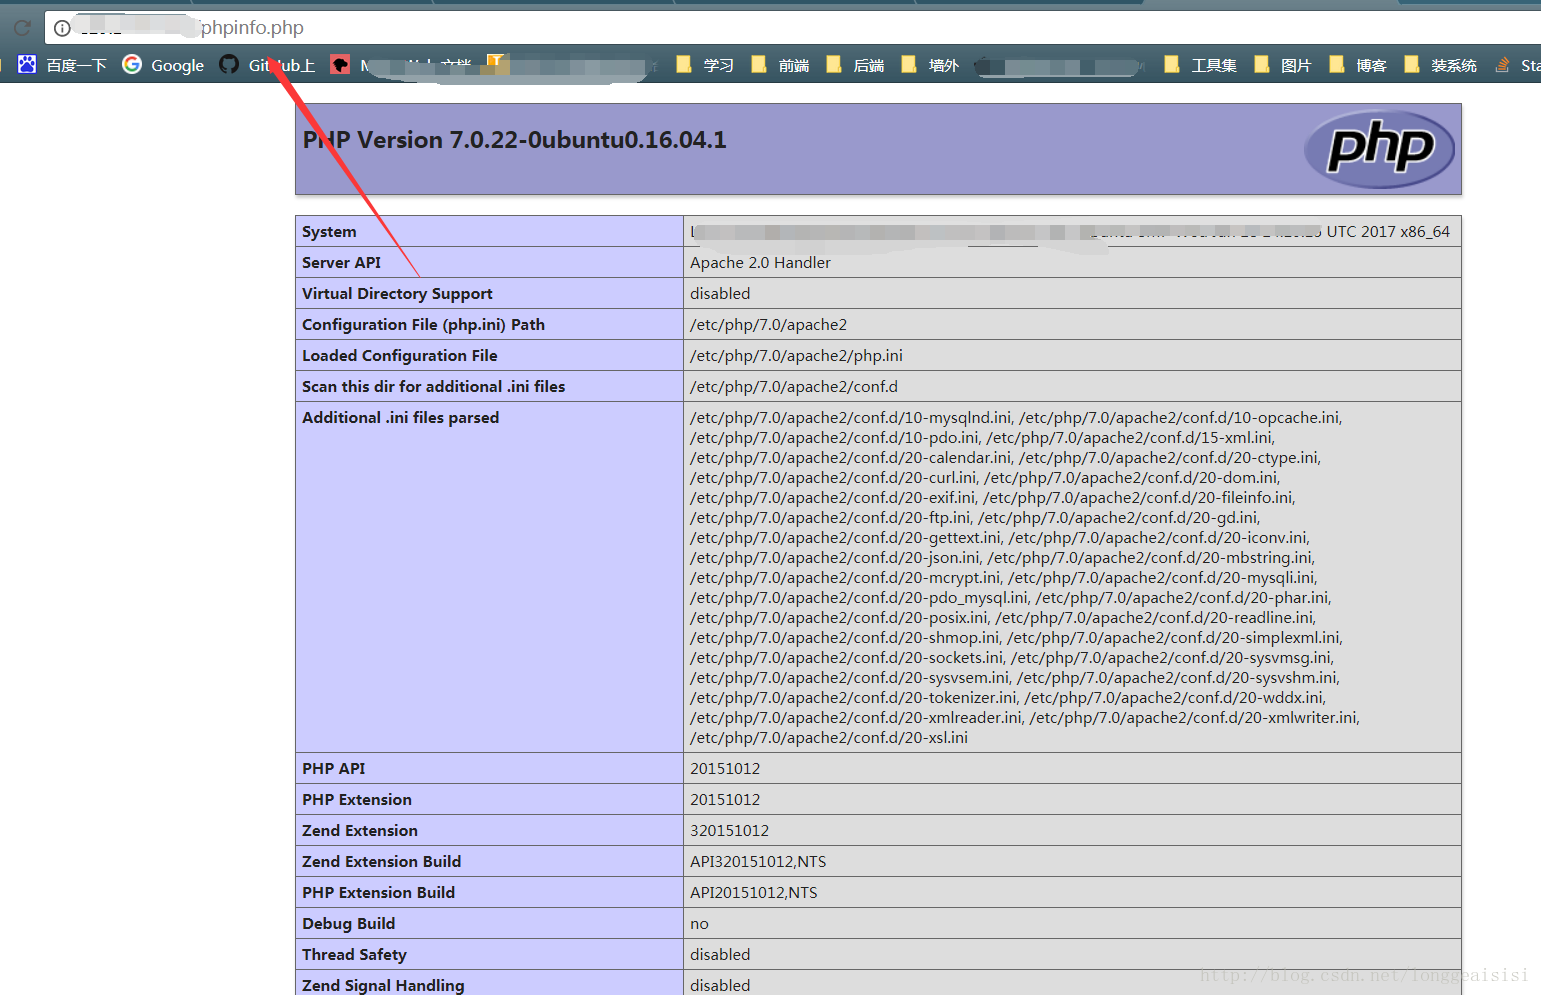Viewport: 1541px width, 995px height.
Task: Click the Zend Extension label
Action: coord(360,830)
